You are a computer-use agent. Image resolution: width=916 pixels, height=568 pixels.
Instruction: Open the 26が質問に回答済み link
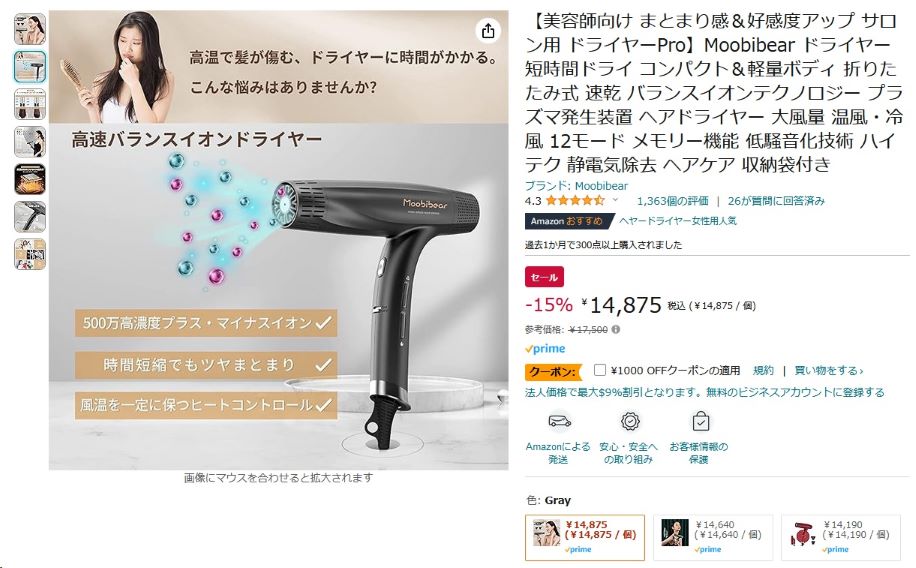776,201
